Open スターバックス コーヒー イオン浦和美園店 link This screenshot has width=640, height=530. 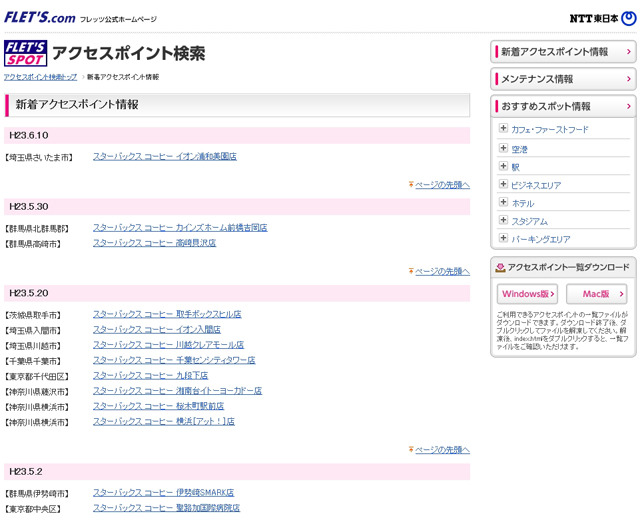click(x=164, y=157)
